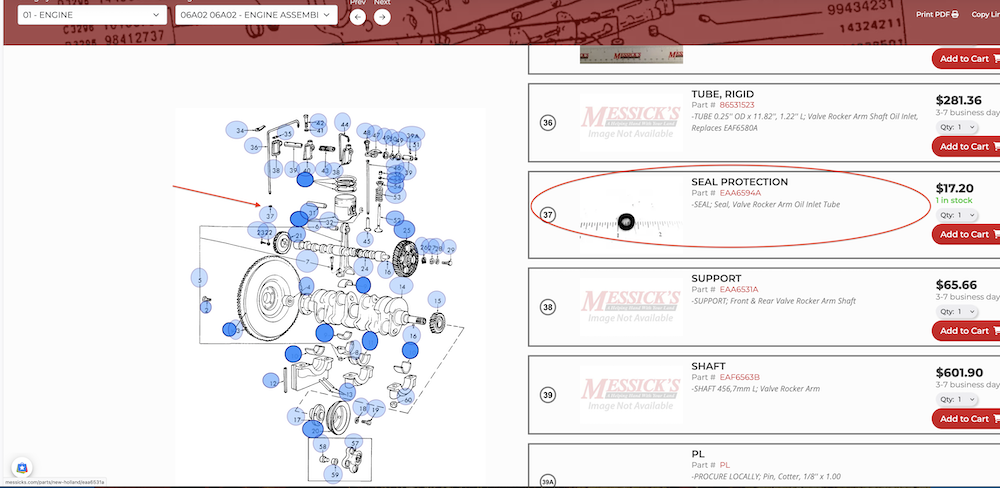Image resolution: width=1000 pixels, height=488 pixels.
Task: Click the SEAL PROTECTION part title
Action: (x=740, y=182)
